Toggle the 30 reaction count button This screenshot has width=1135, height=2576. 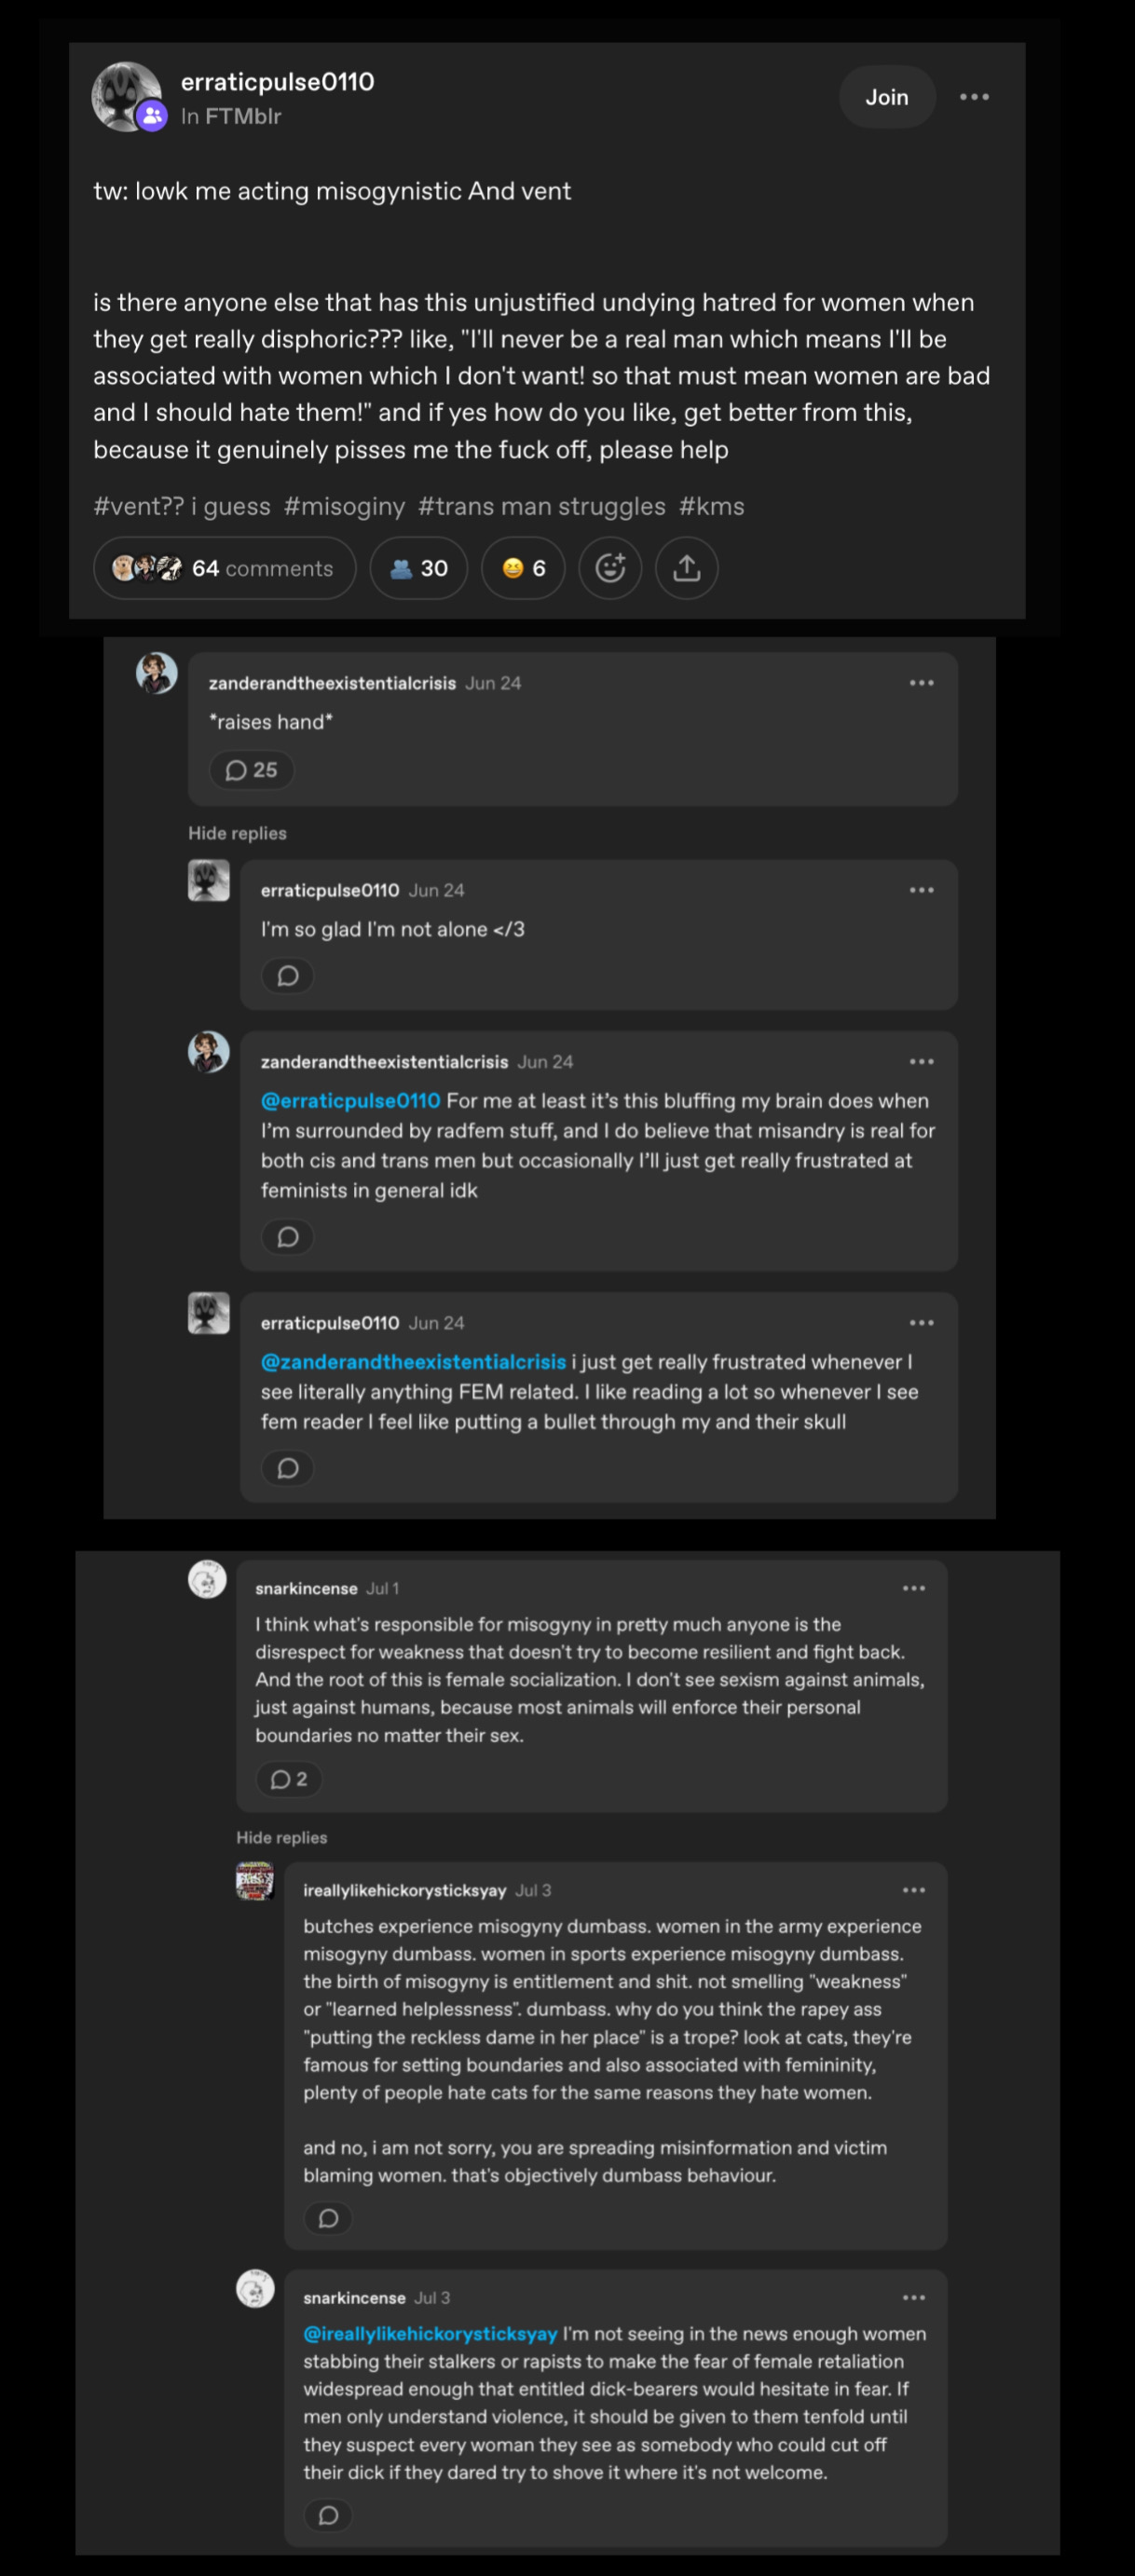click(x=418, y=568)
